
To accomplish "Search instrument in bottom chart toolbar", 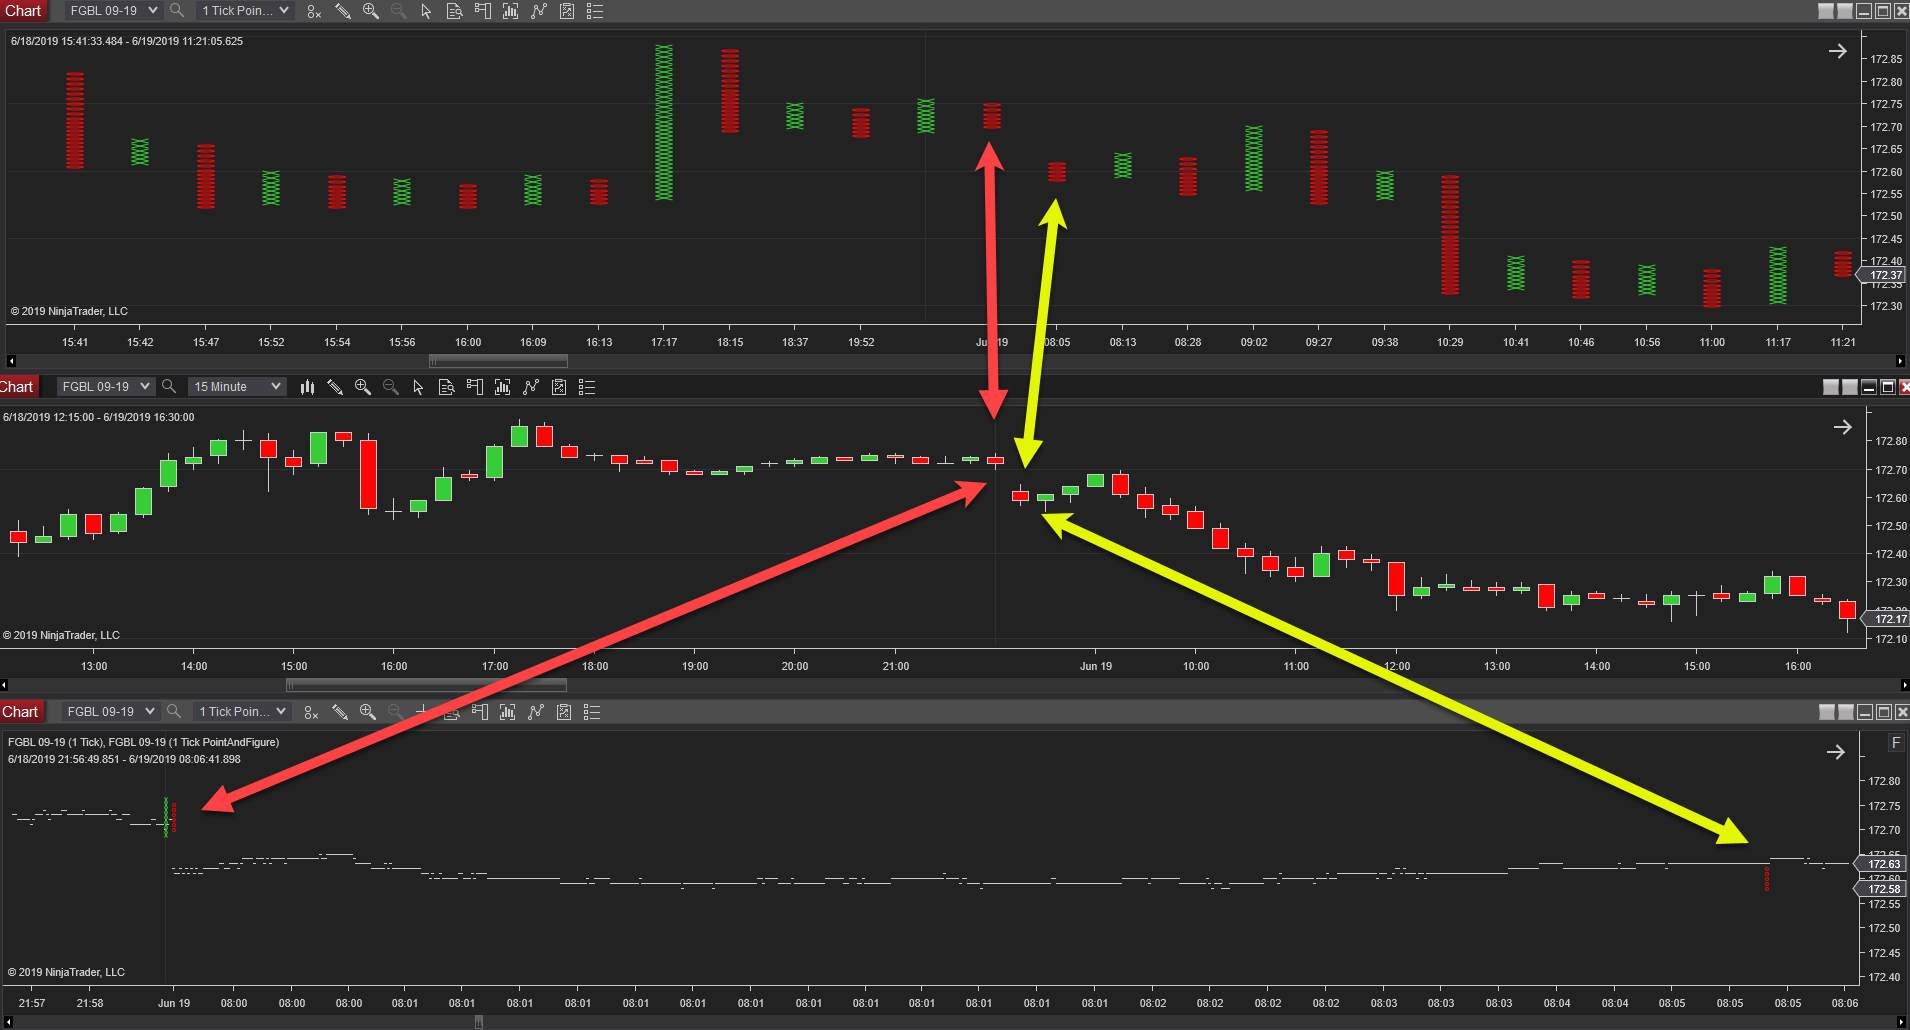I will click(174, 712).
